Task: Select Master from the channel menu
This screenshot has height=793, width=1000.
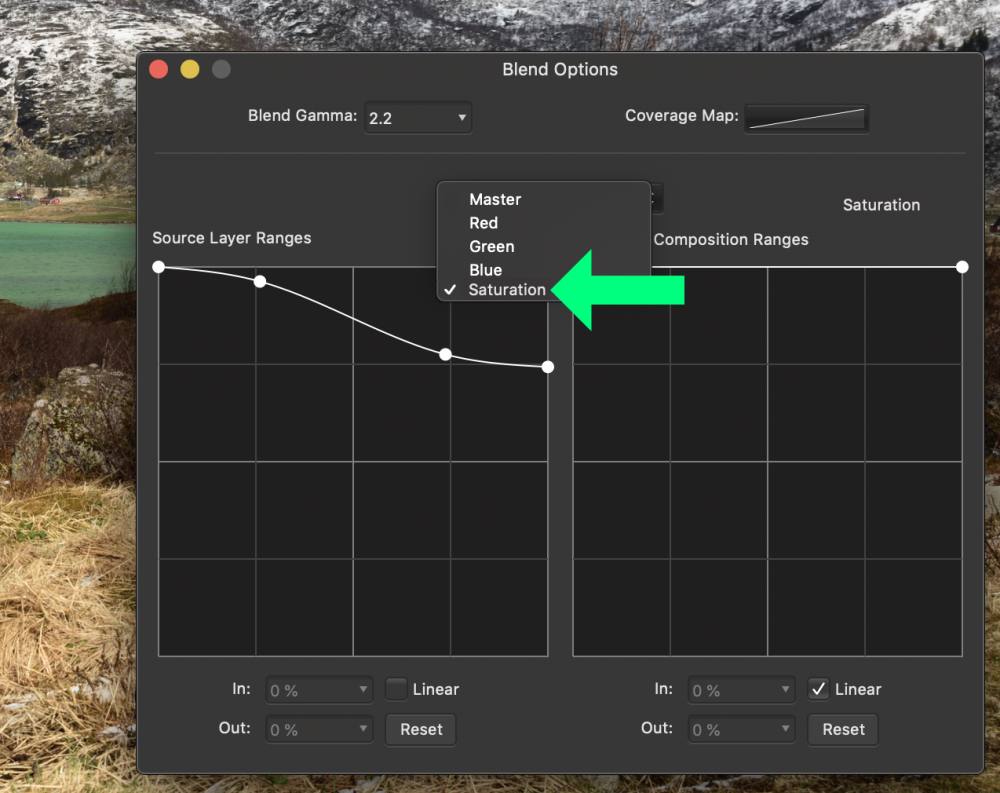Action: 496,199
